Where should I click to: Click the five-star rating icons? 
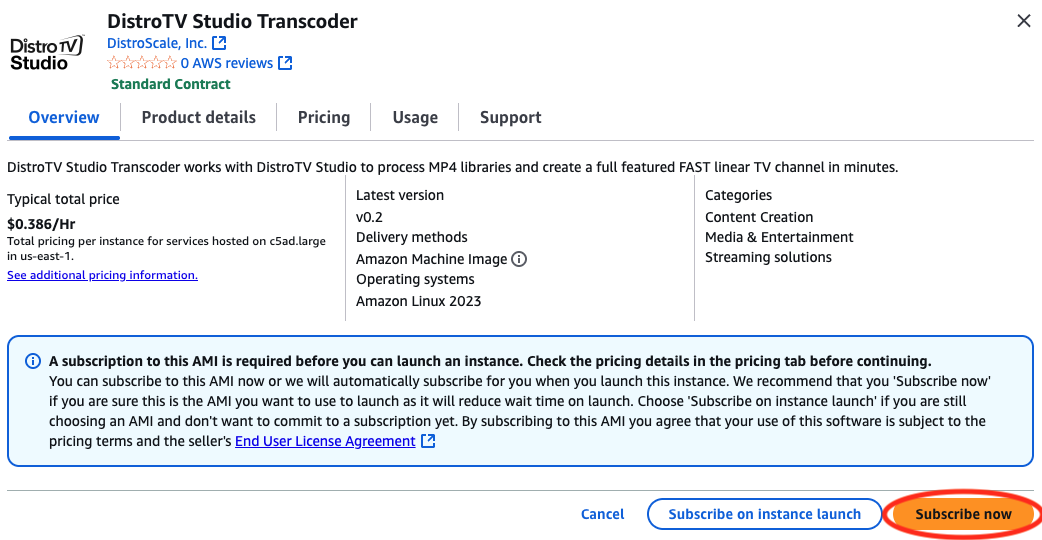(141, 63)
